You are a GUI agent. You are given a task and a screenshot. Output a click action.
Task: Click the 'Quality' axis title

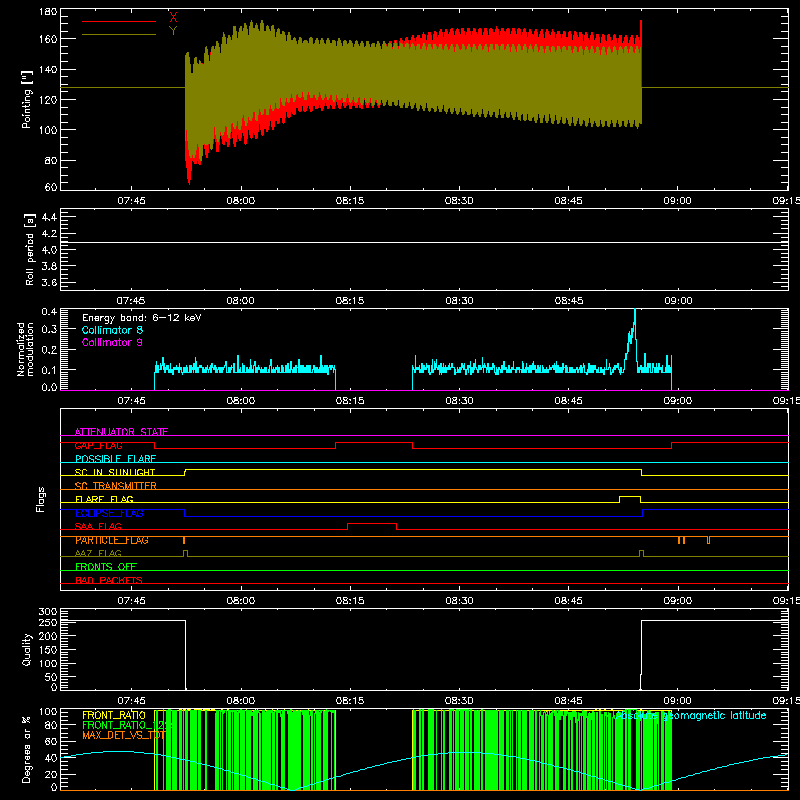coord(27,649)
